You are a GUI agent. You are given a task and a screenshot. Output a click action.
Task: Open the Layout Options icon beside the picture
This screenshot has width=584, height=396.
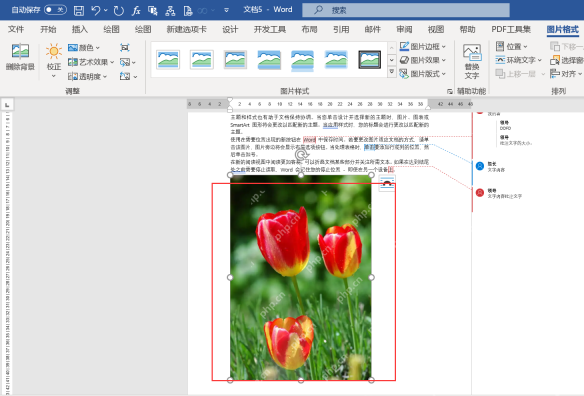point(387,183)
